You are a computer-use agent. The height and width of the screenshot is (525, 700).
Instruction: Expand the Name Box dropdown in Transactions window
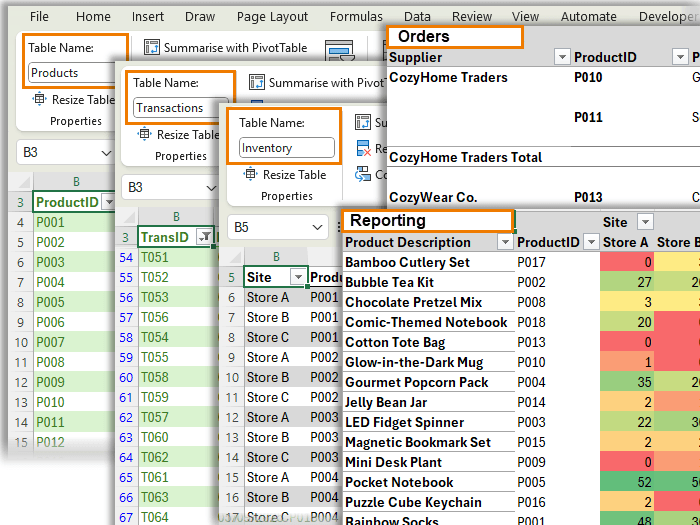tap(211, 188)
